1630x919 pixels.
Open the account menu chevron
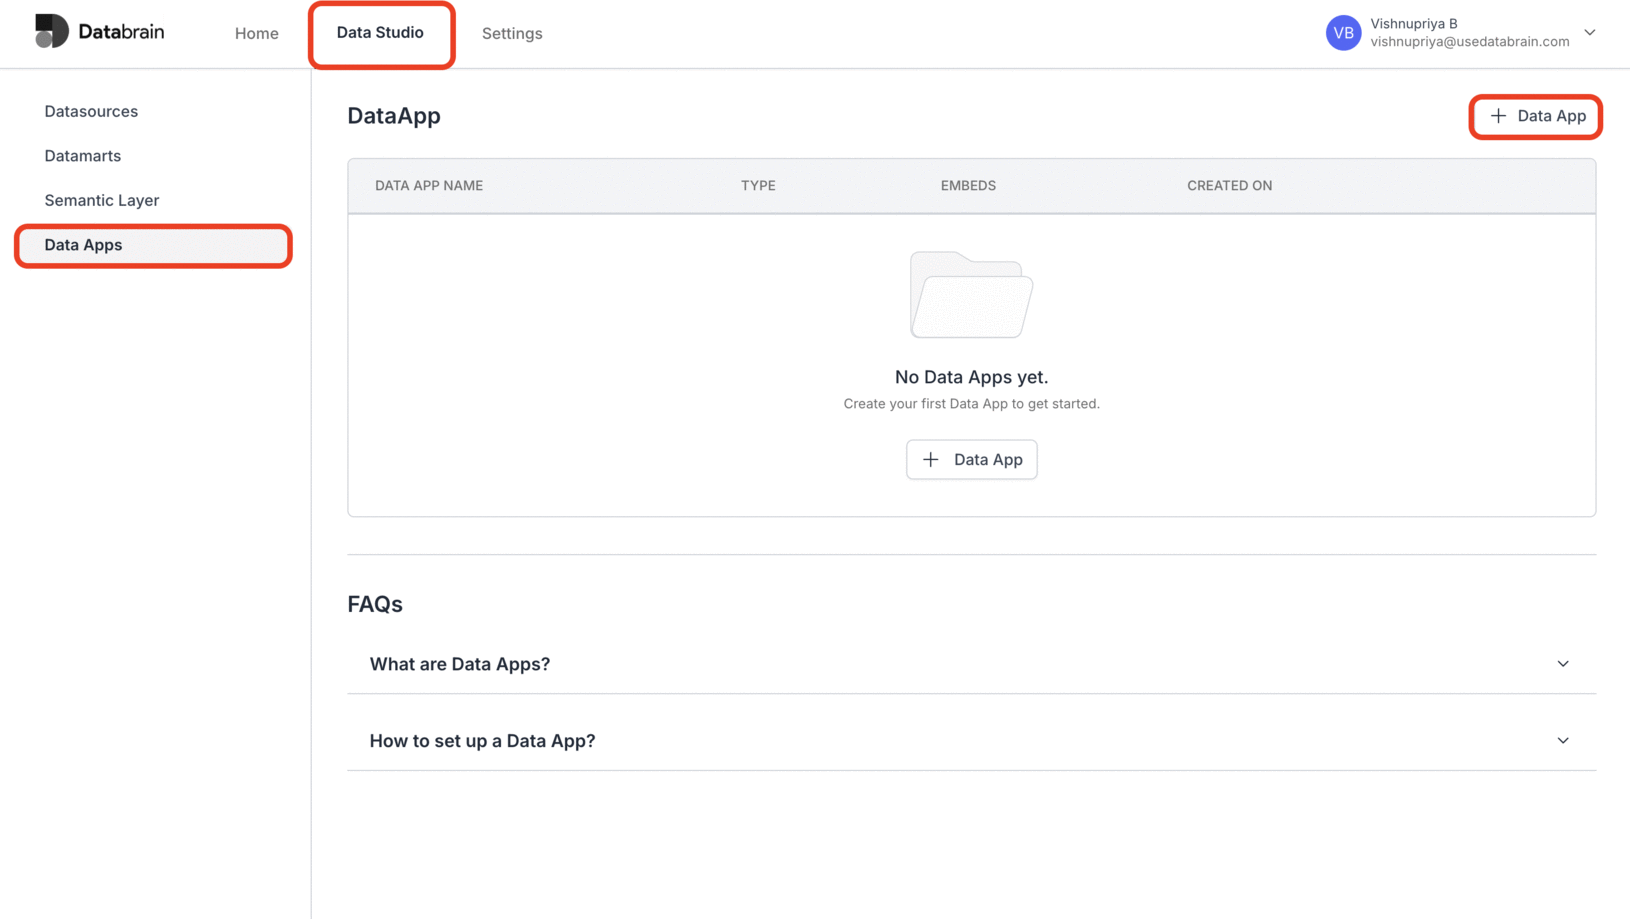point(1590,33)
